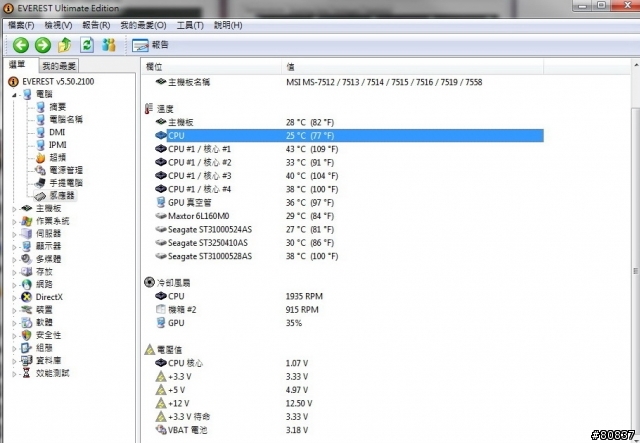Select DMI in the tree
The image size is (640, 443).
[57, 132]
